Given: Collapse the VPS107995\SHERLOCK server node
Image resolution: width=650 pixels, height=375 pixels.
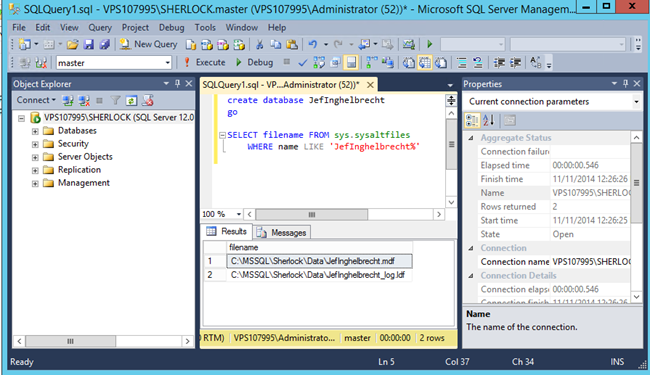Looking at the screenshot, I should (x=22, y=119).
